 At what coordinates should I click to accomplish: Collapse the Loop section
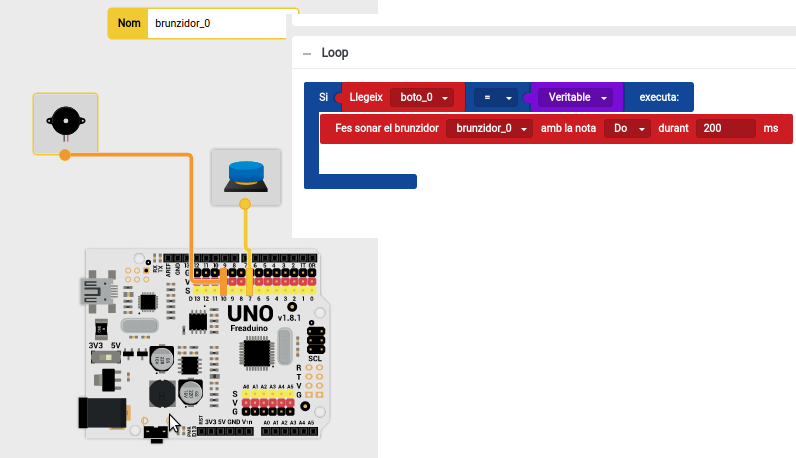[x=308, y=53]
